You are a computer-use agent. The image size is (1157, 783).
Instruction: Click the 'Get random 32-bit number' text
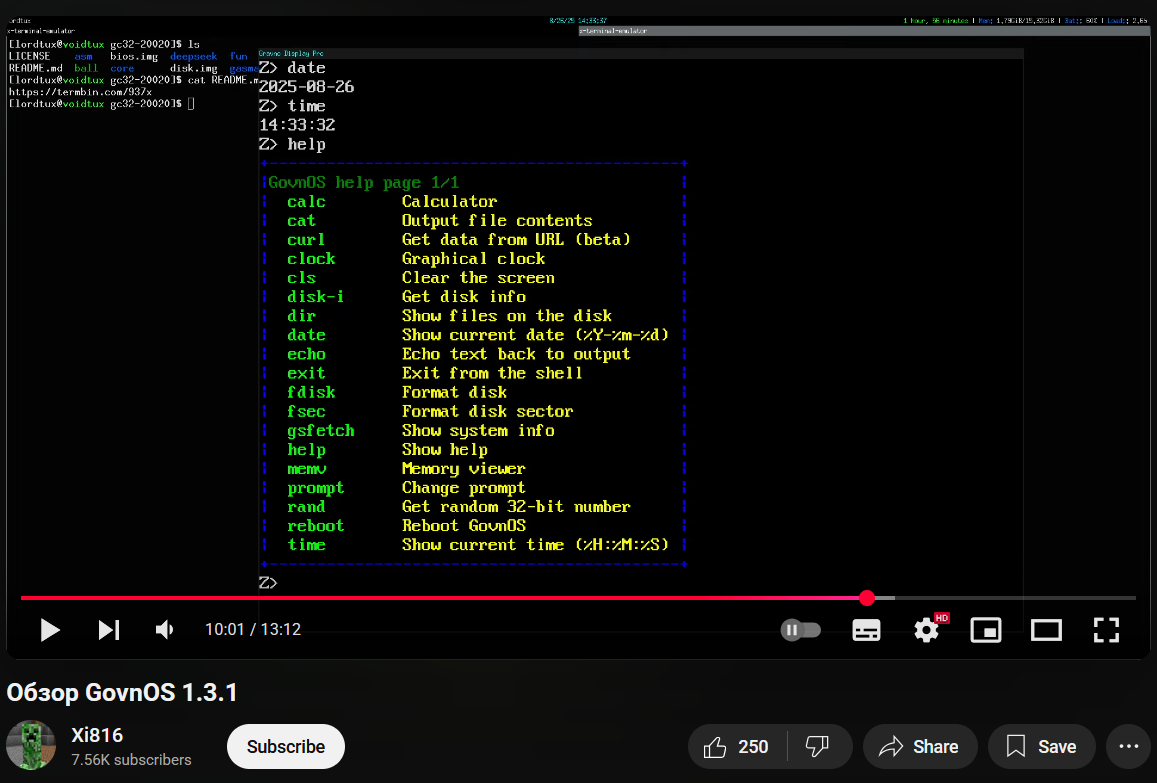click(516, 507)
